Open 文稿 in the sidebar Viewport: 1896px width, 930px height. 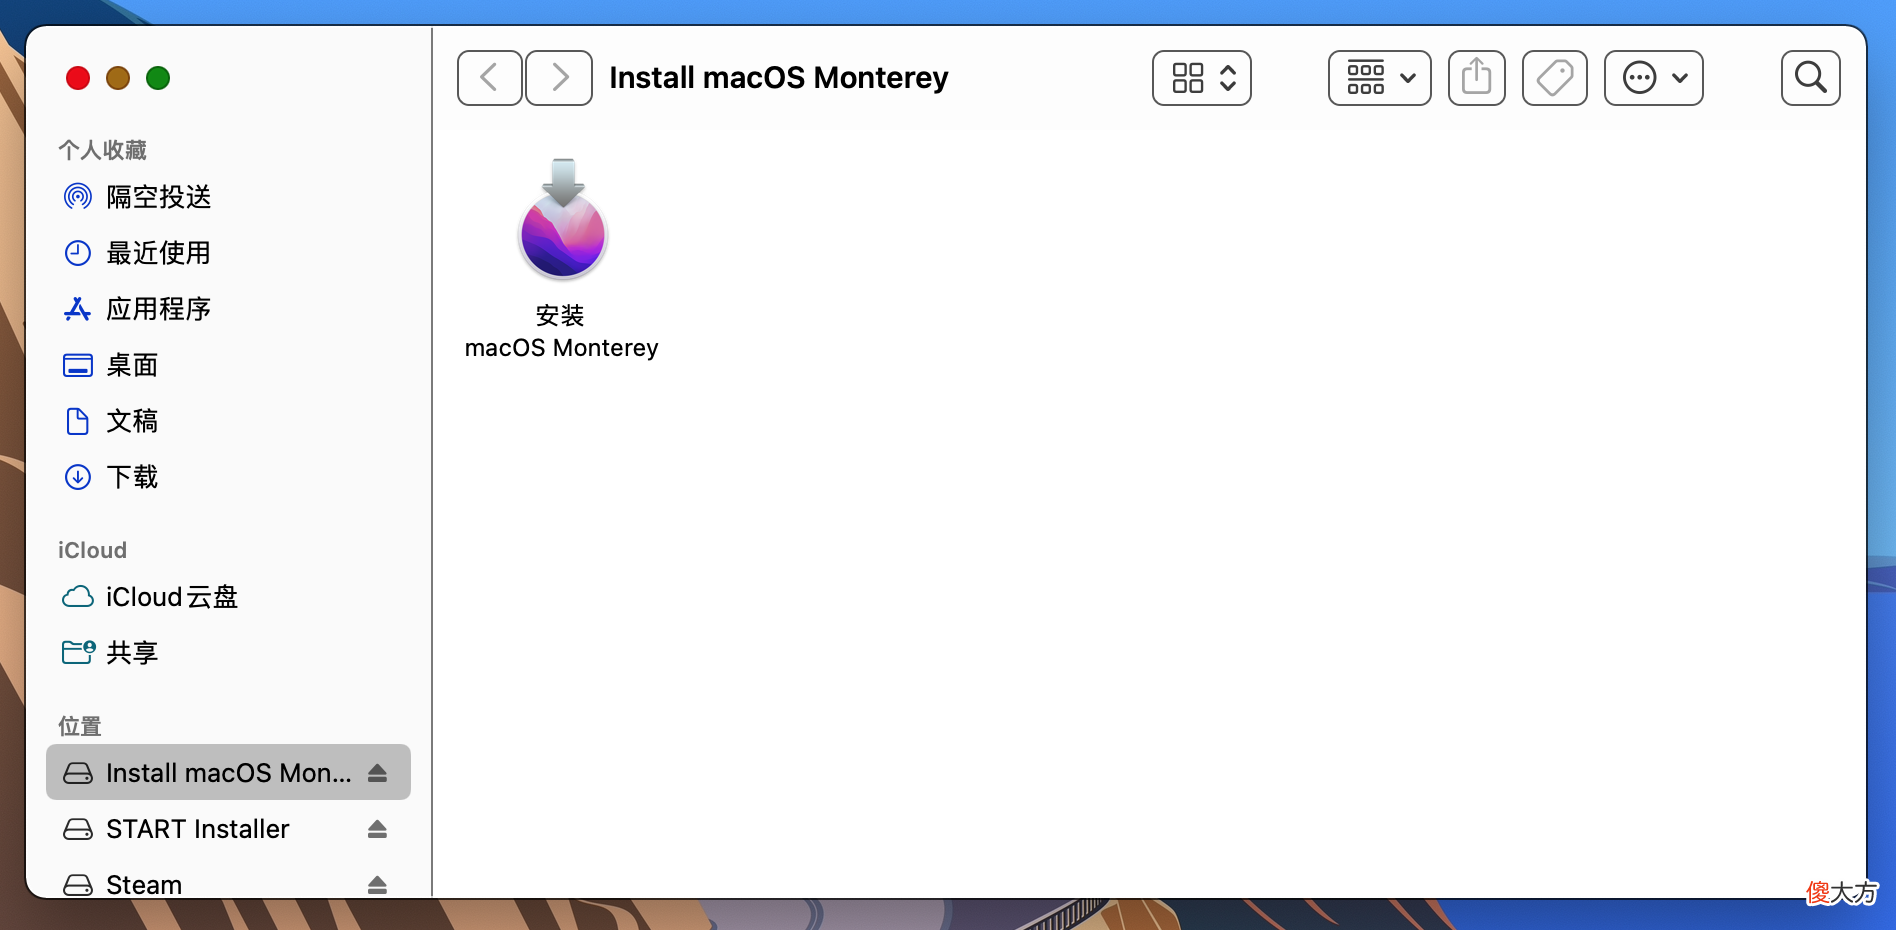228,421
